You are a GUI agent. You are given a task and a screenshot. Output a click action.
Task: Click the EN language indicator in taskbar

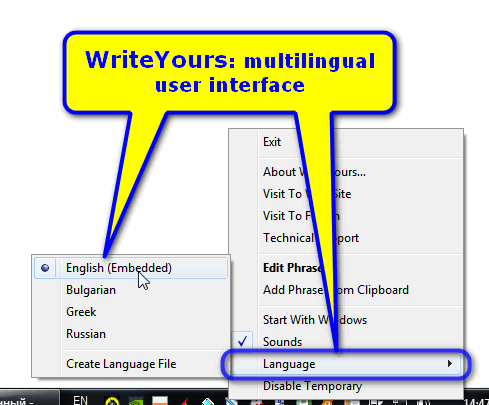point(80,400)
